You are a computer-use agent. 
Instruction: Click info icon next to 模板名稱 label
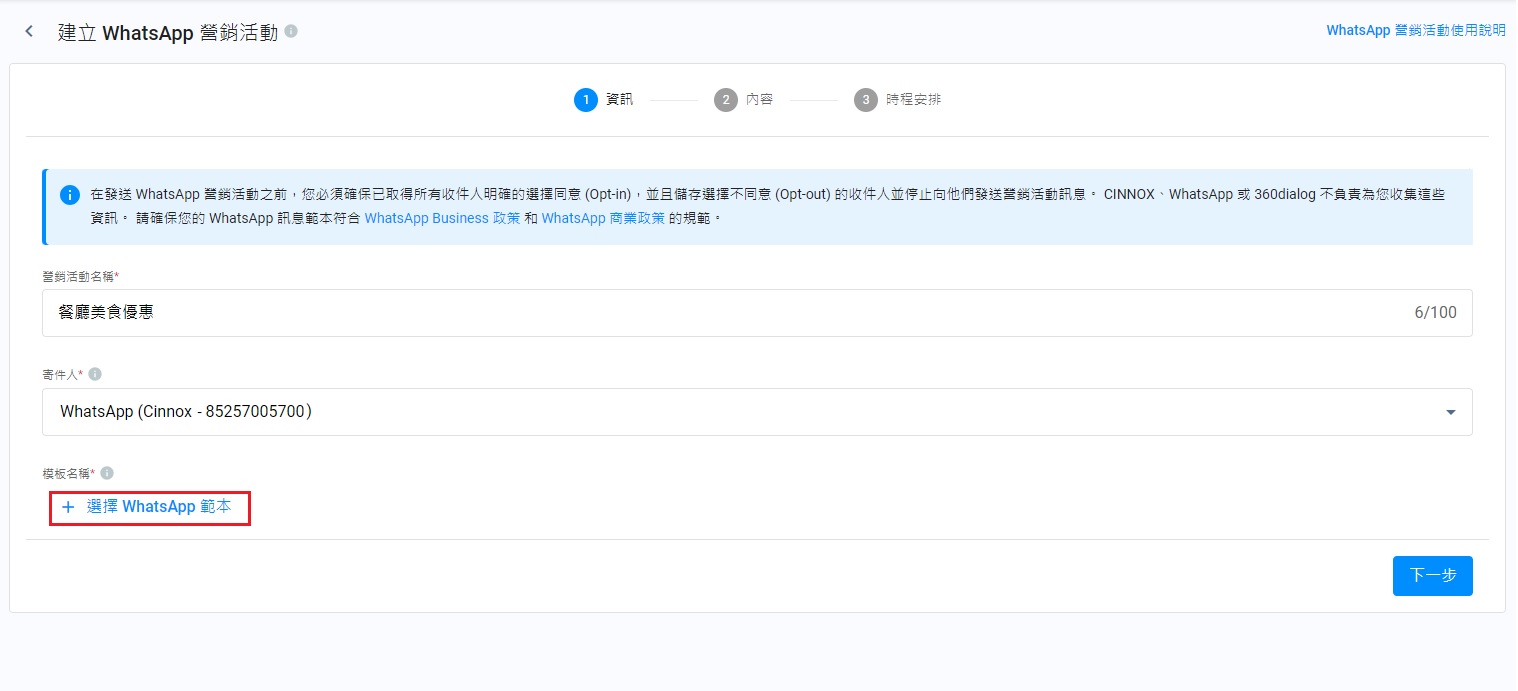click(x=107, y=473)
